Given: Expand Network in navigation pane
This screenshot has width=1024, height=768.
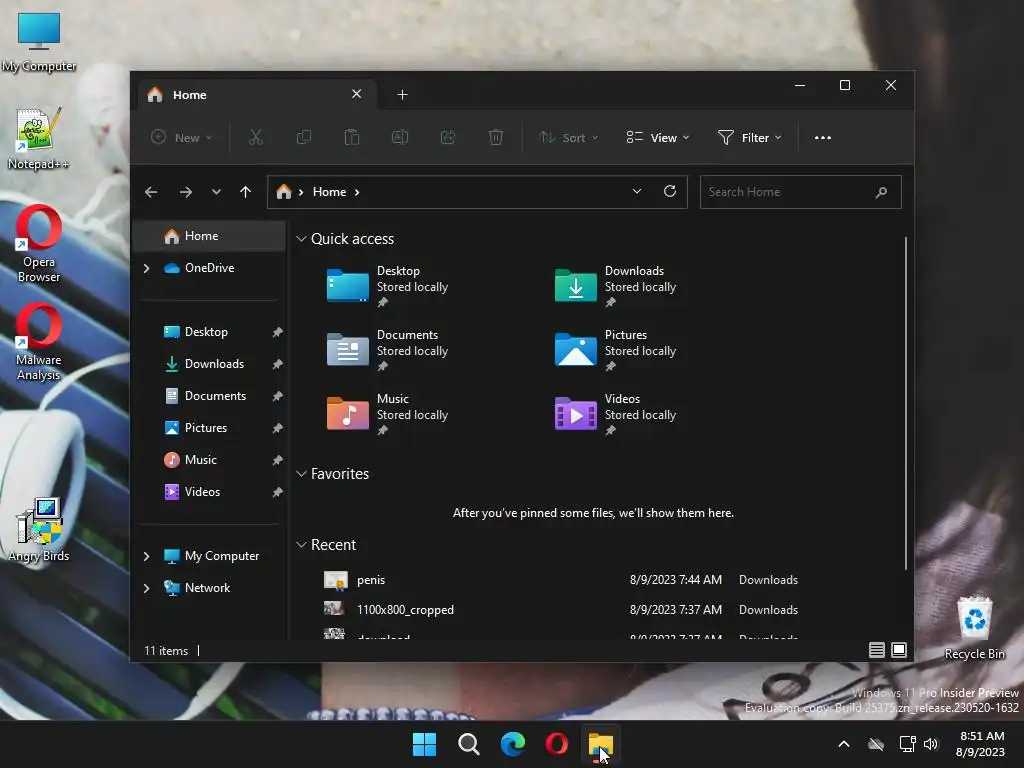Looking at the screenshot, I should (x=146, y=588).
